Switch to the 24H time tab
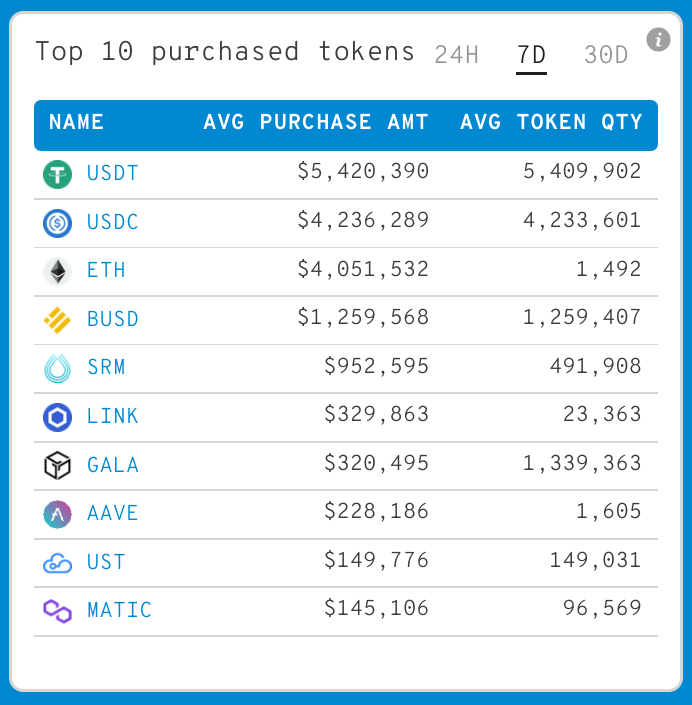 (456, 55)
